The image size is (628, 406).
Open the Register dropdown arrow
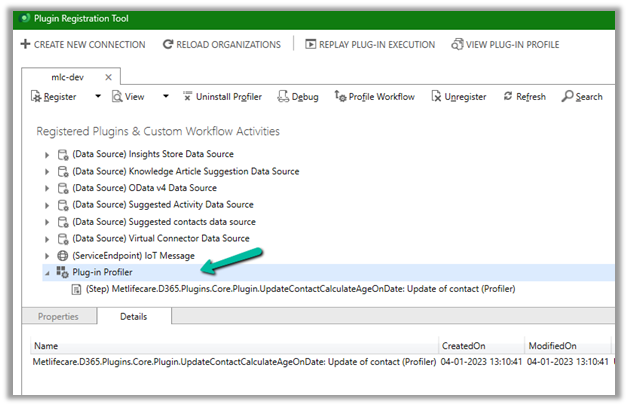click(x=97, y=97)
